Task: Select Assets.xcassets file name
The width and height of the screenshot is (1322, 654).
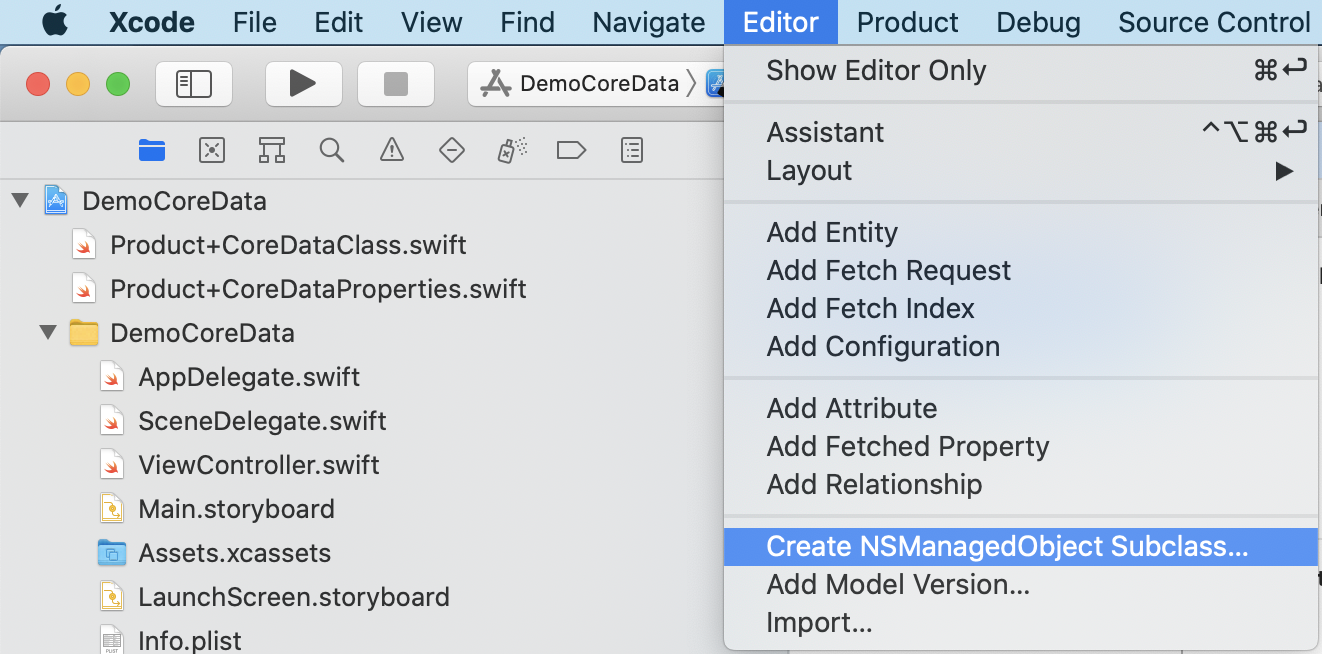Action: coord(234,553)
